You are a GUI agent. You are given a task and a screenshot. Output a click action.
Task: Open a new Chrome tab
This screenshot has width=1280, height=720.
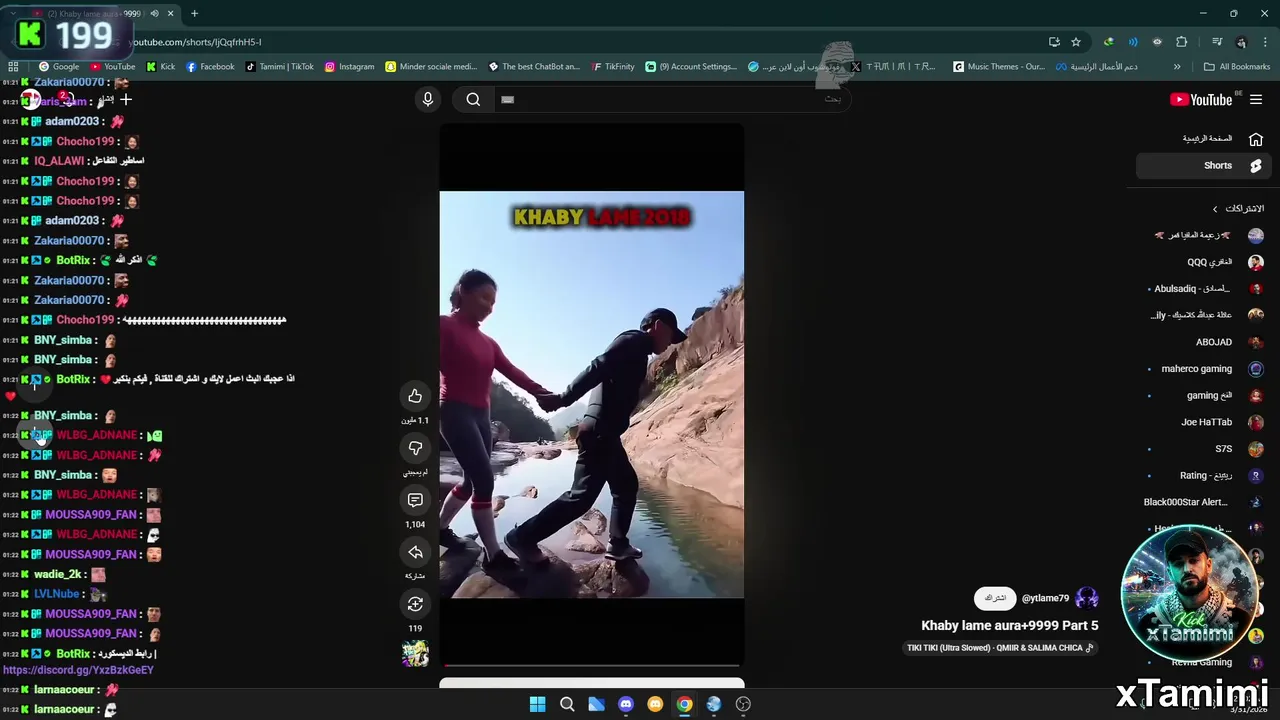point(194,14)
